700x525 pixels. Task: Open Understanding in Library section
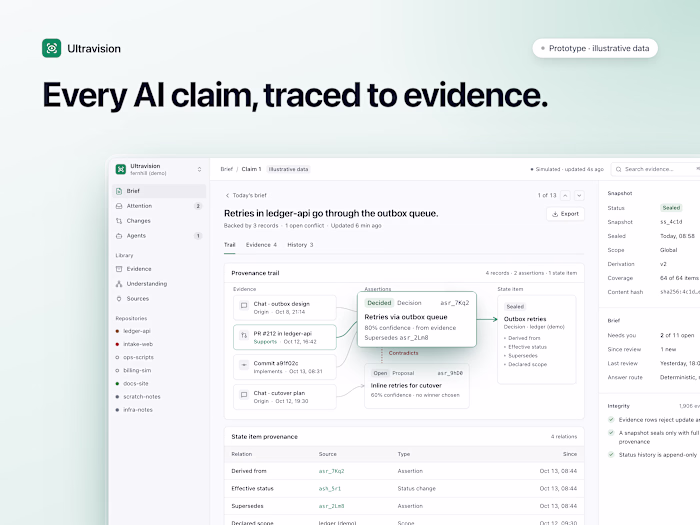click(x=159, y=283)
